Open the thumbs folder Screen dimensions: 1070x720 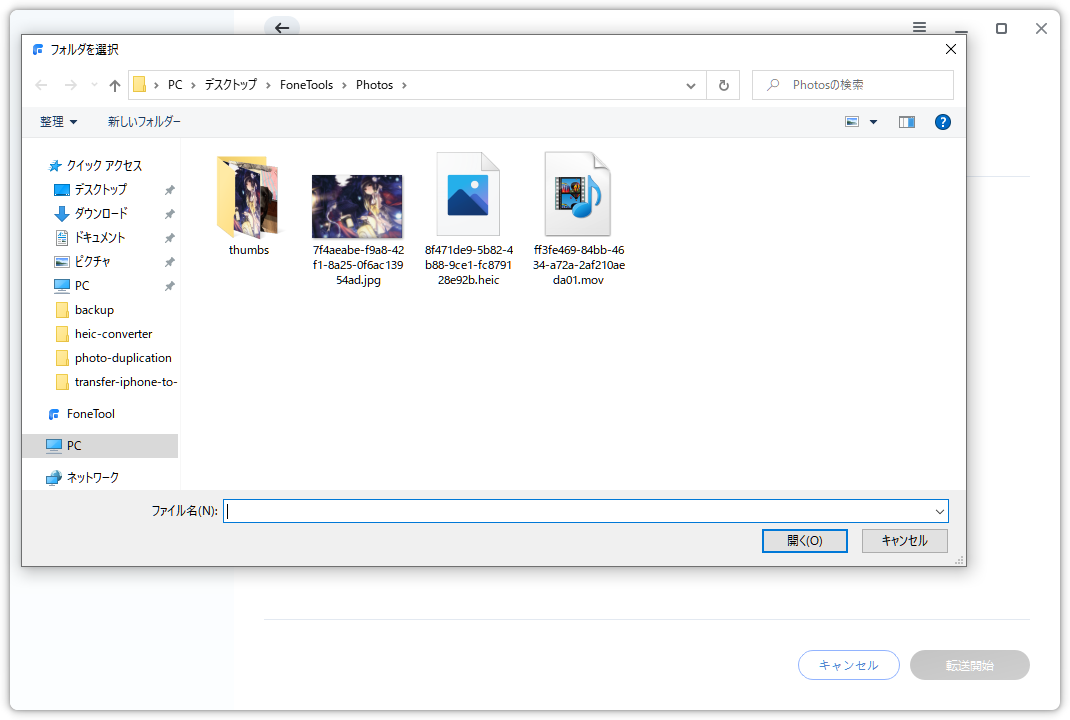point(248,196)
